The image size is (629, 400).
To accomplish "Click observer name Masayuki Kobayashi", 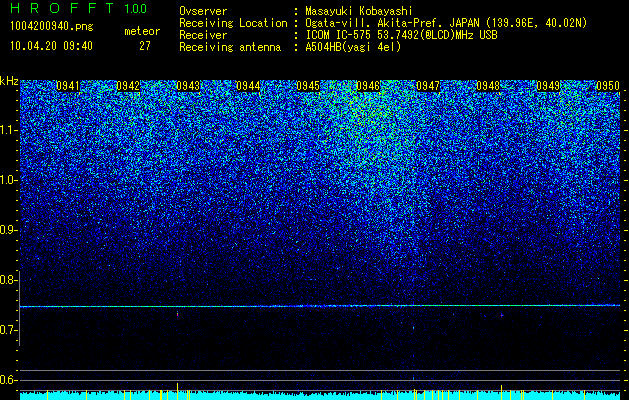I will (359, 11).
